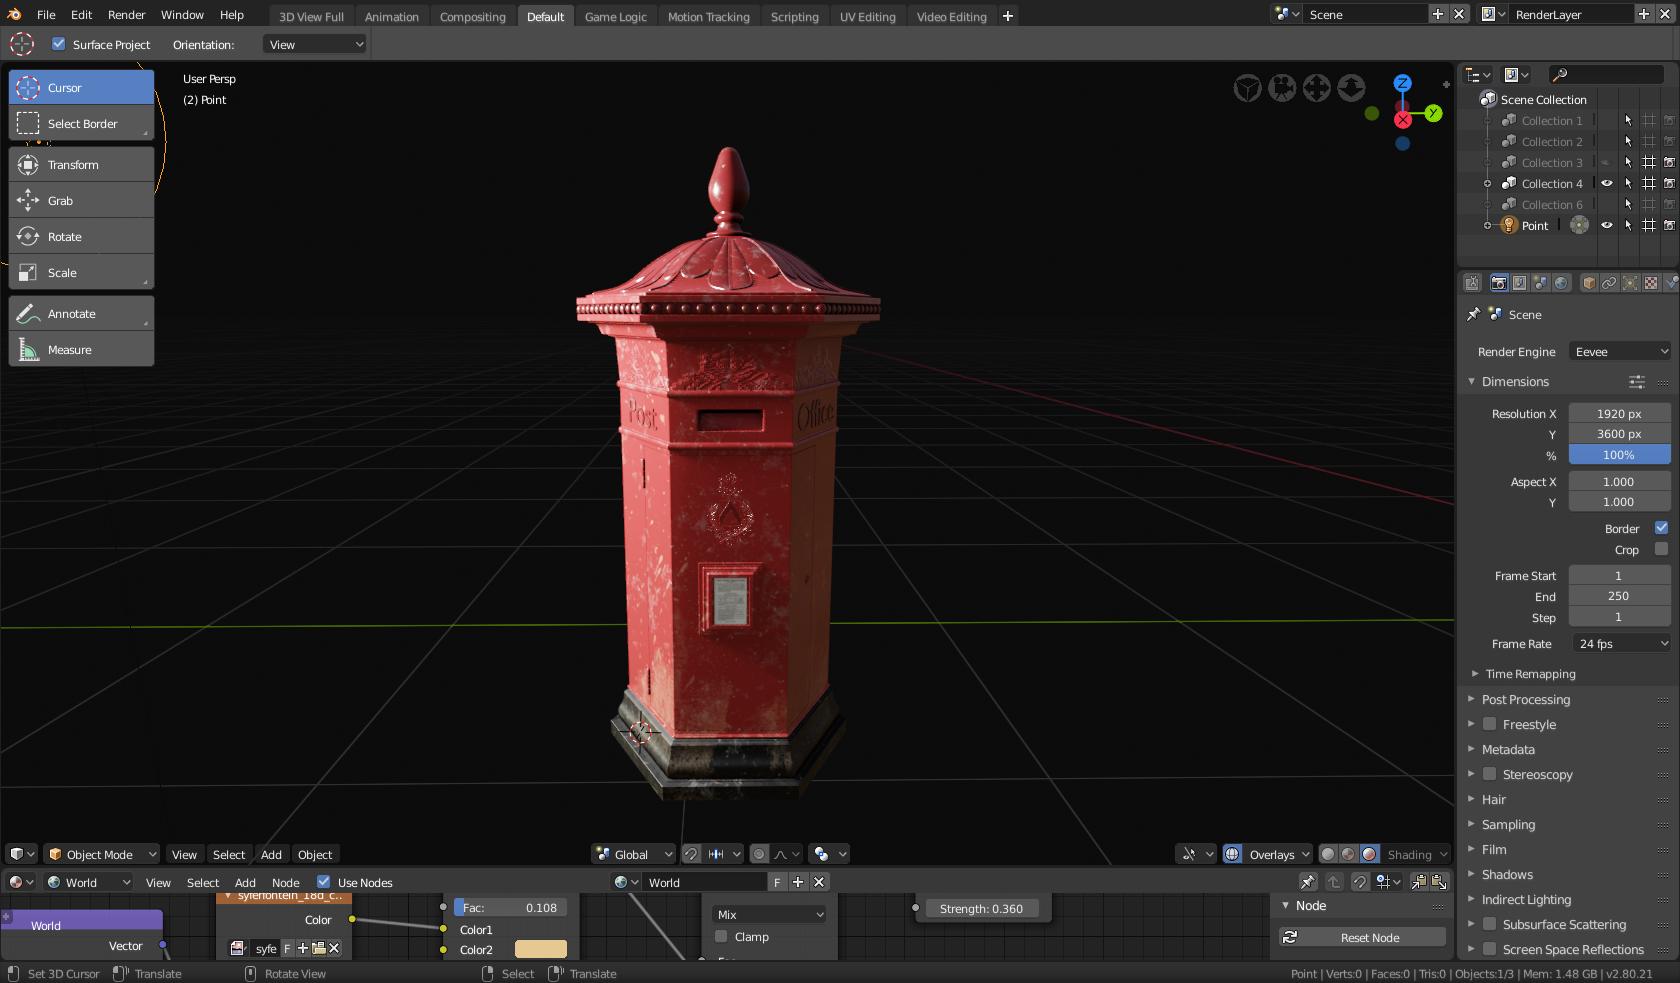Toggle Clamp checkbox on Mix node

coord(721,936)
